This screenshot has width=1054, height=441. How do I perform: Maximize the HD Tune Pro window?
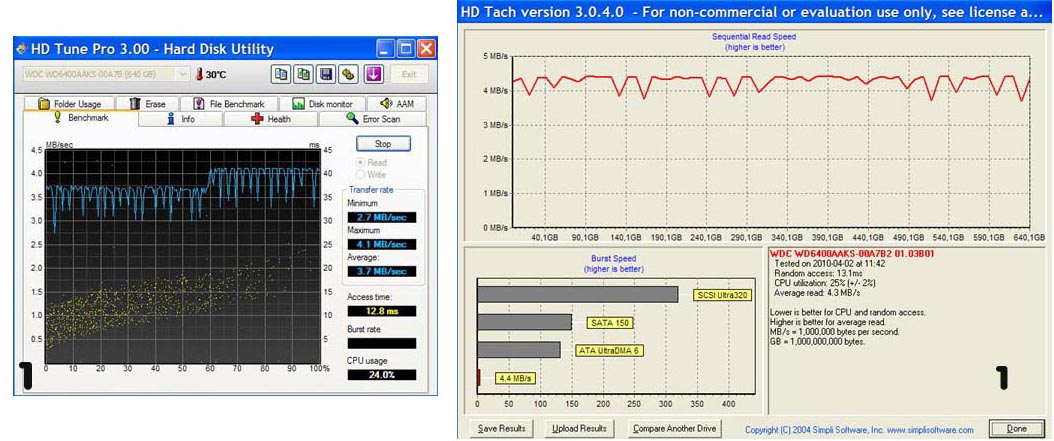405,48
